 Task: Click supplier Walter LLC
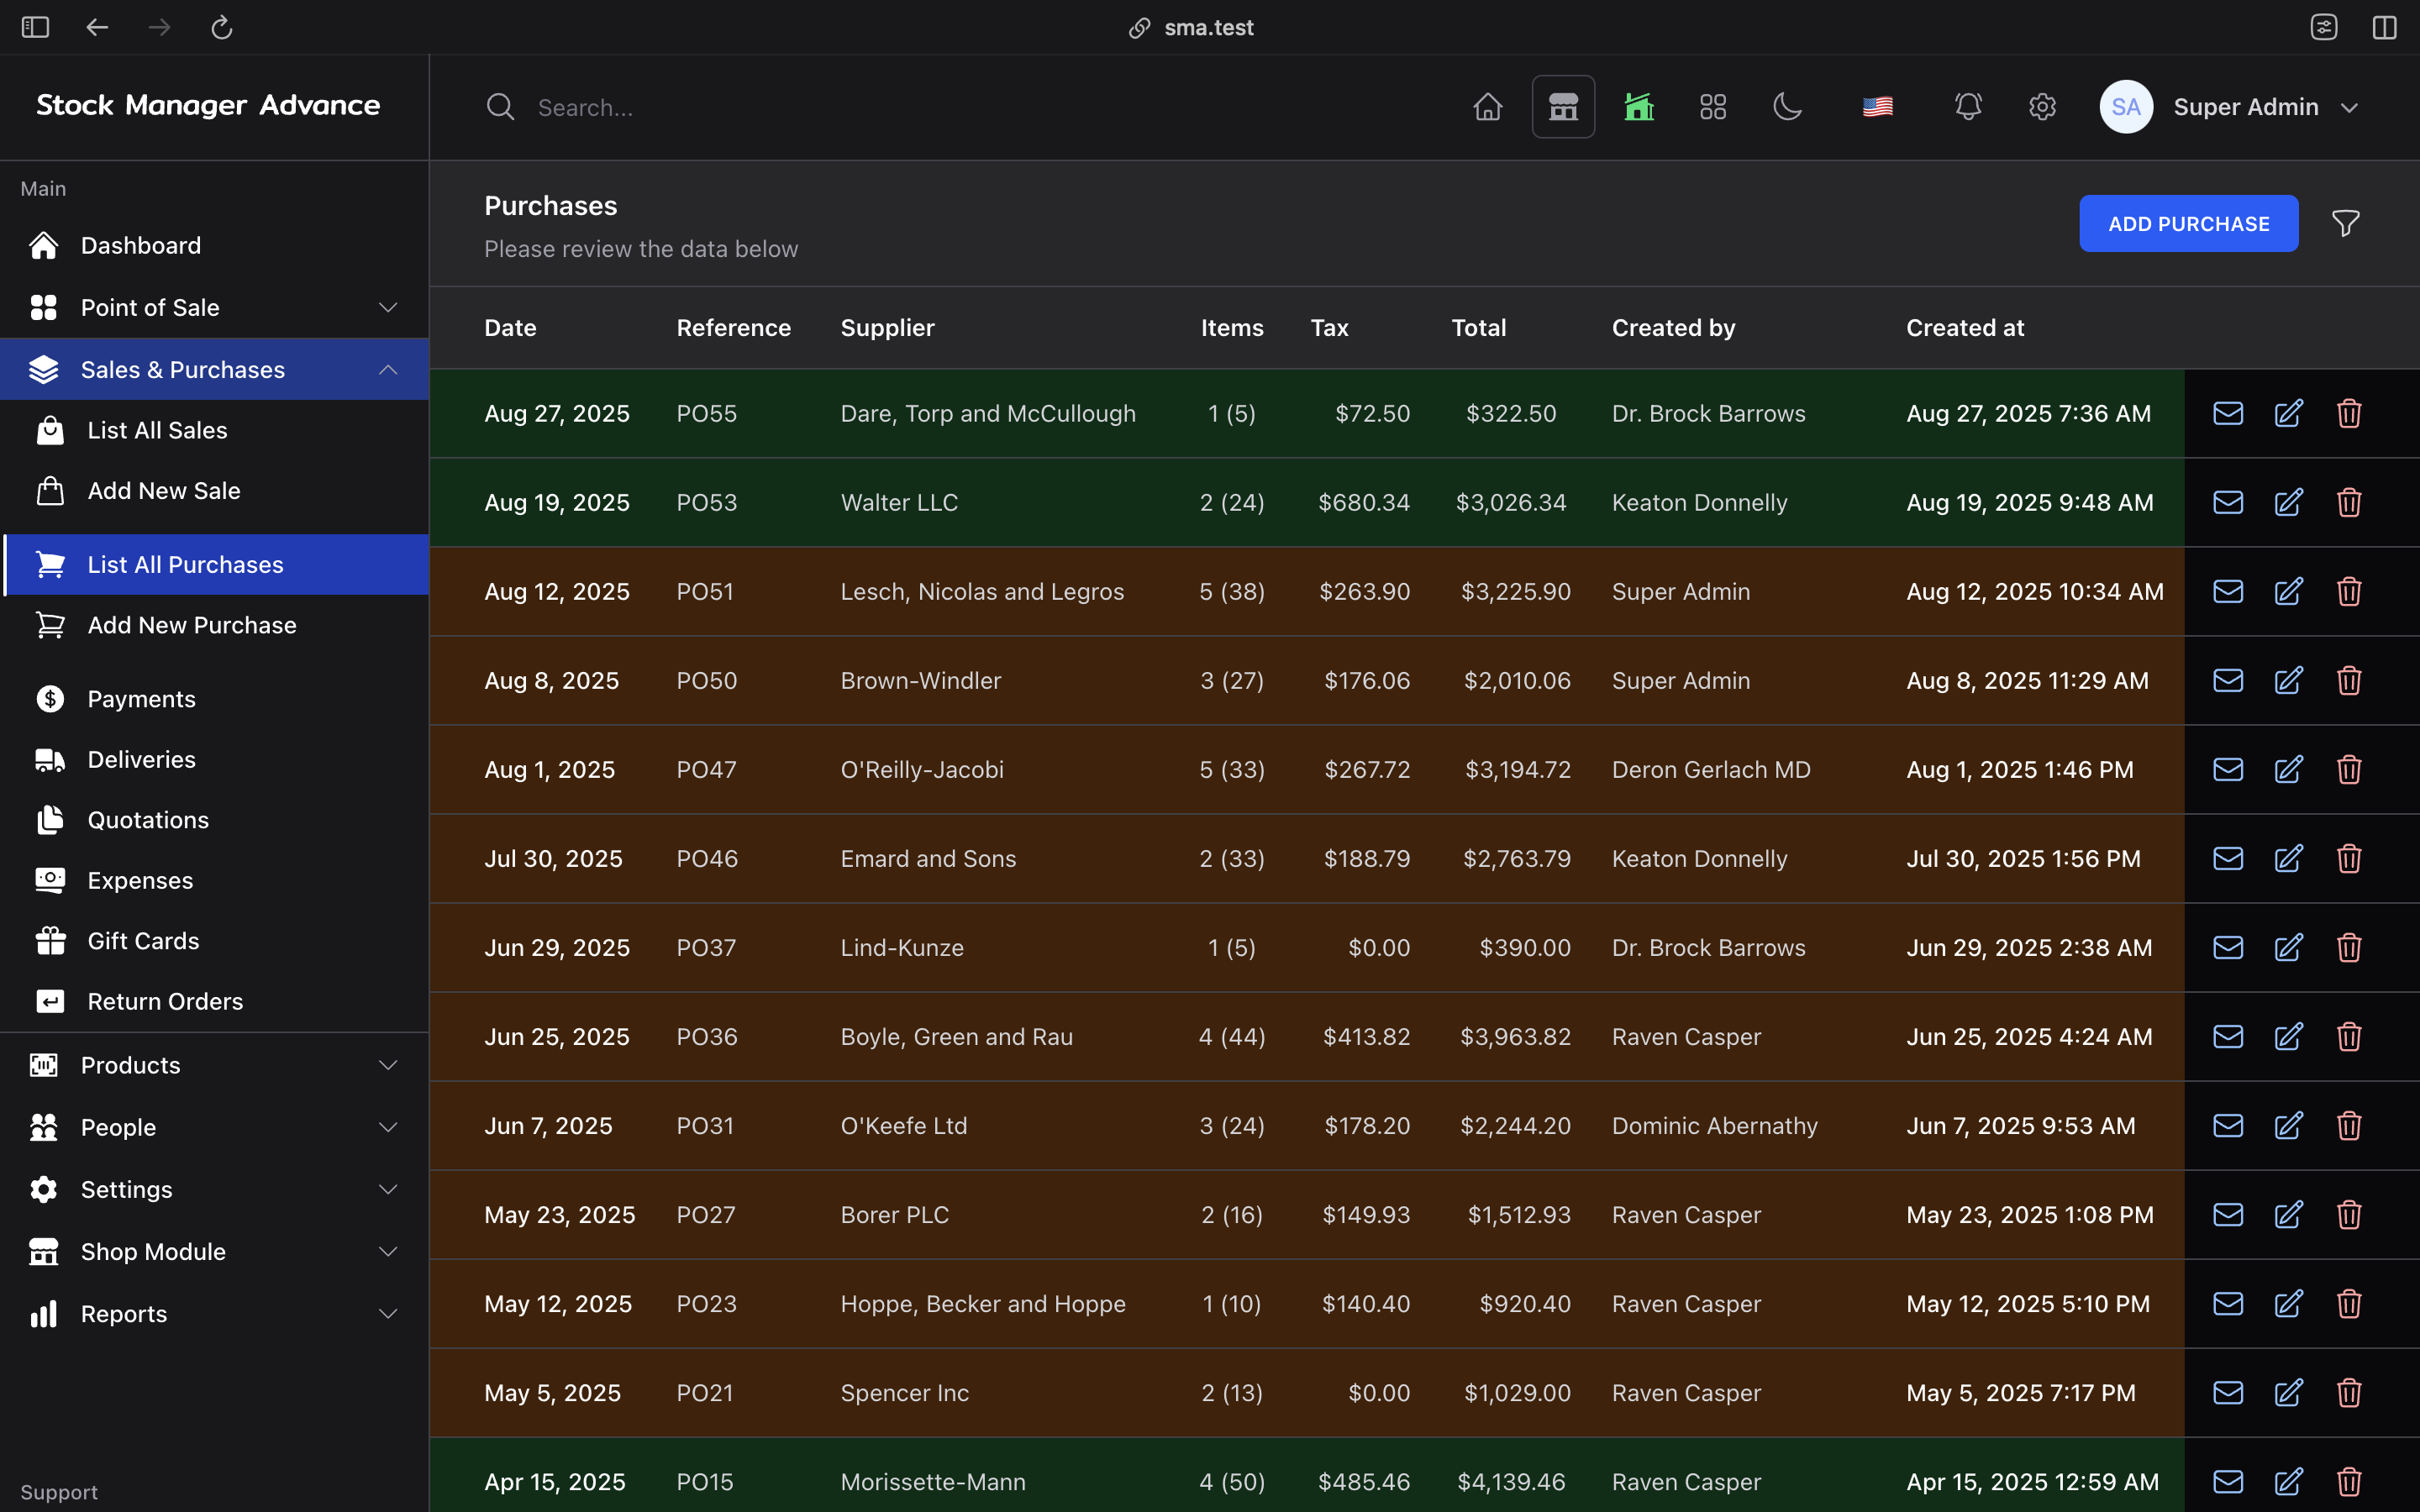point(899,502)
